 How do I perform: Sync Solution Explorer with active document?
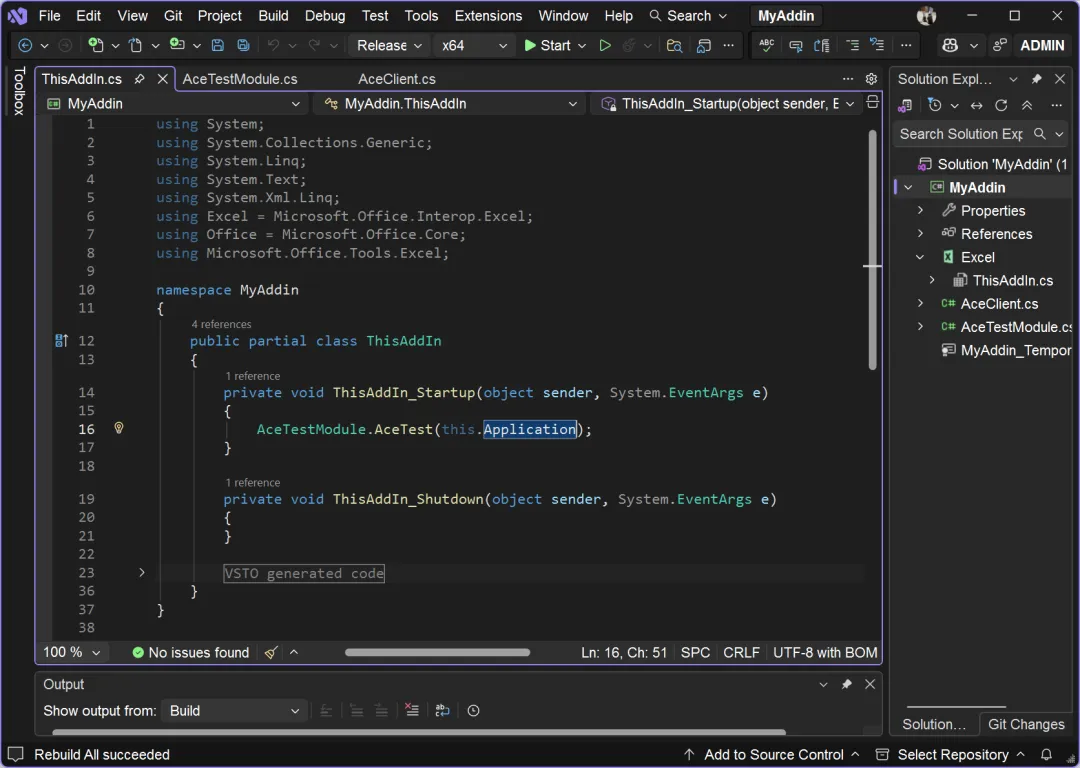tap(976, 106)
